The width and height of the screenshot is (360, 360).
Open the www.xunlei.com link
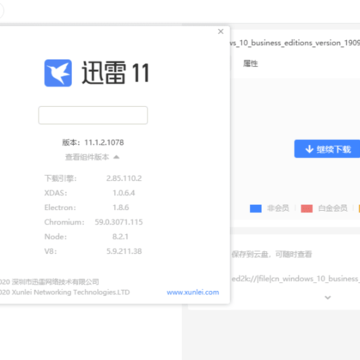tap(193, 292)
